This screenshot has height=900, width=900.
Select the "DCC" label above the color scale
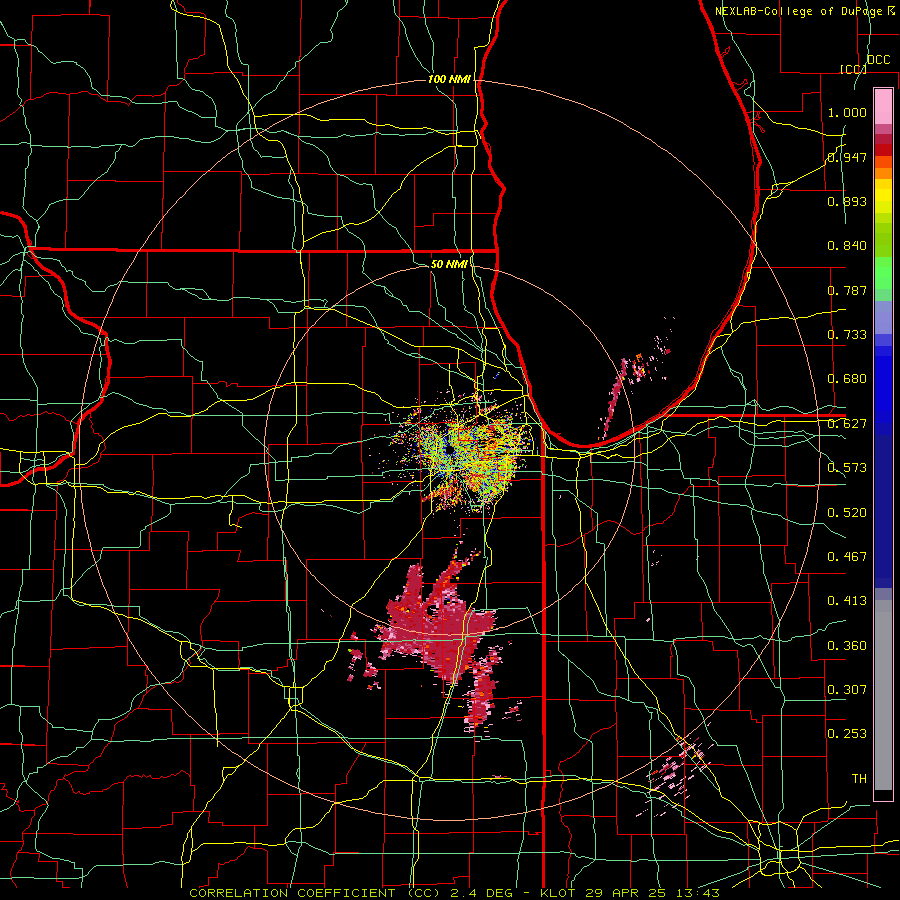pos(878,60)
